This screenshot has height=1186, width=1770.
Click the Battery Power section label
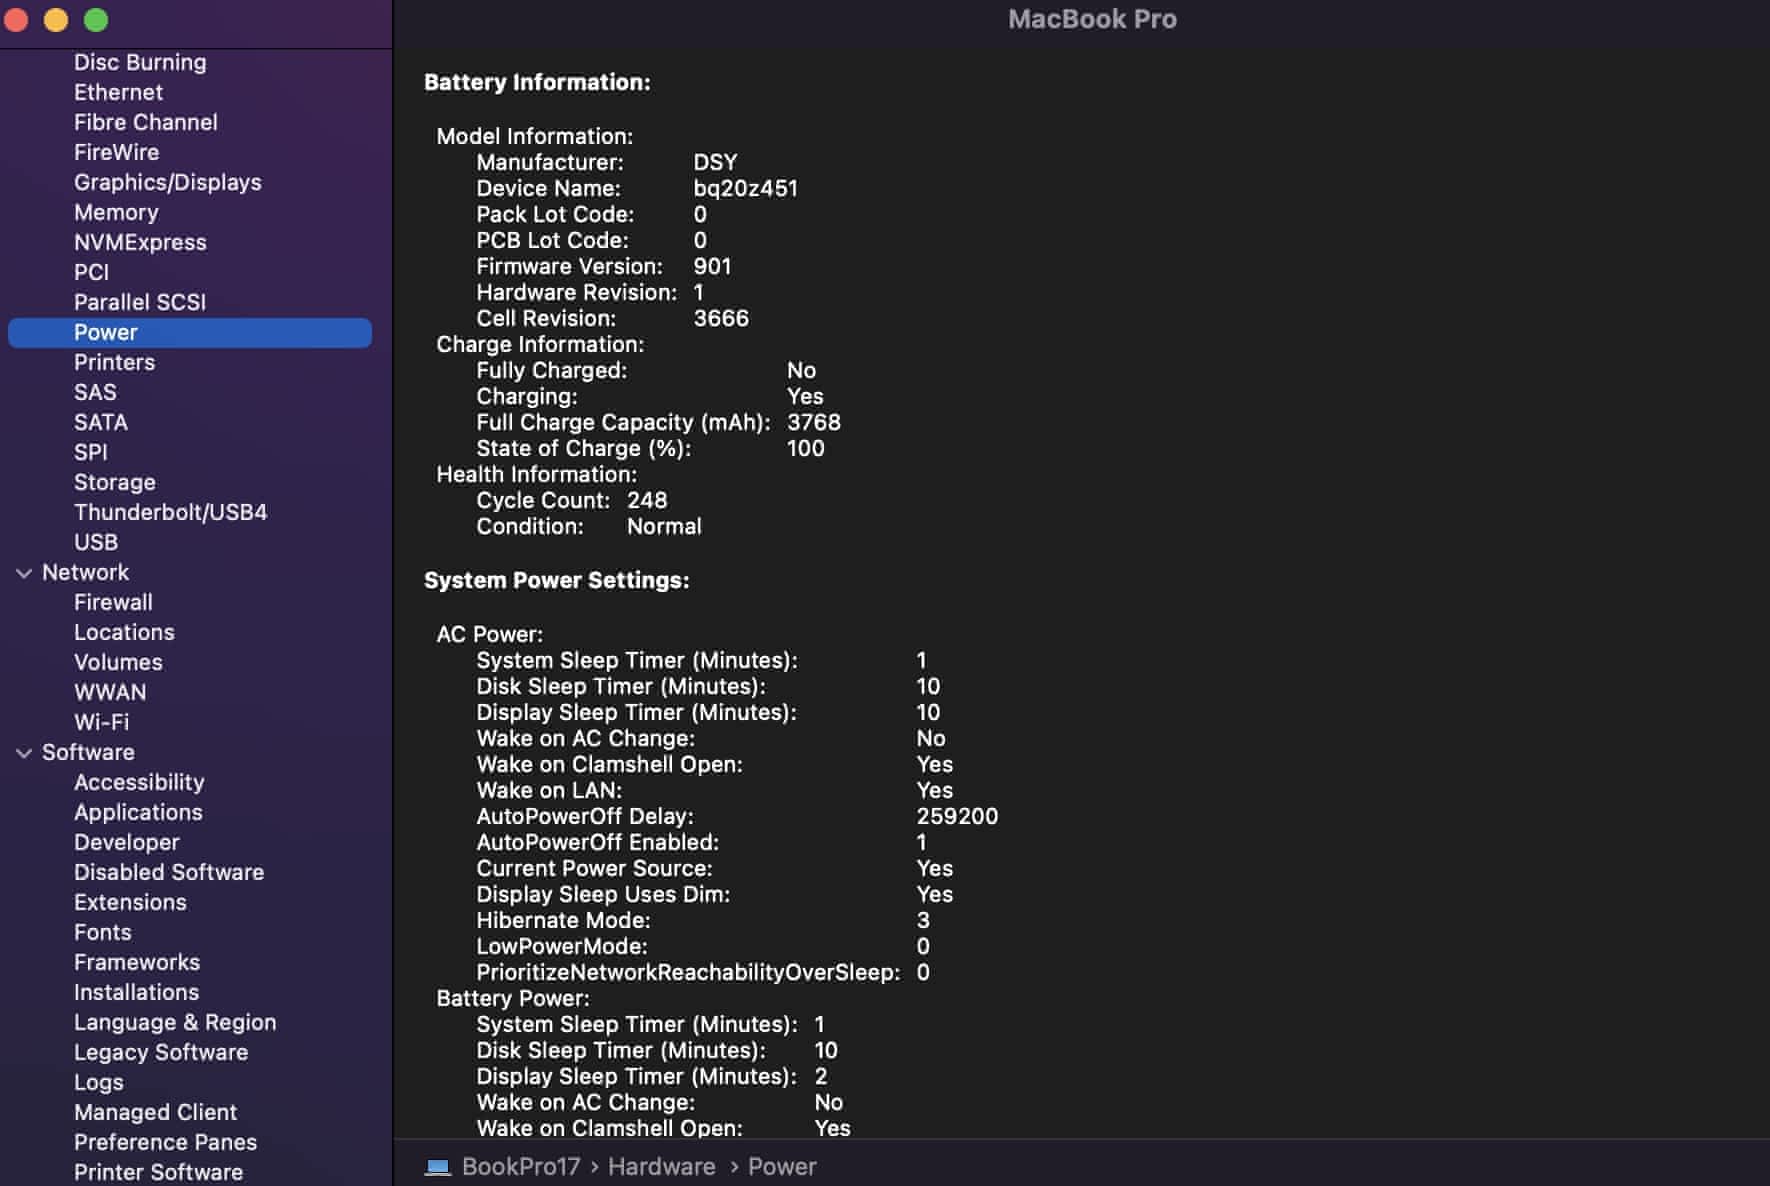(x=513, y=998)
